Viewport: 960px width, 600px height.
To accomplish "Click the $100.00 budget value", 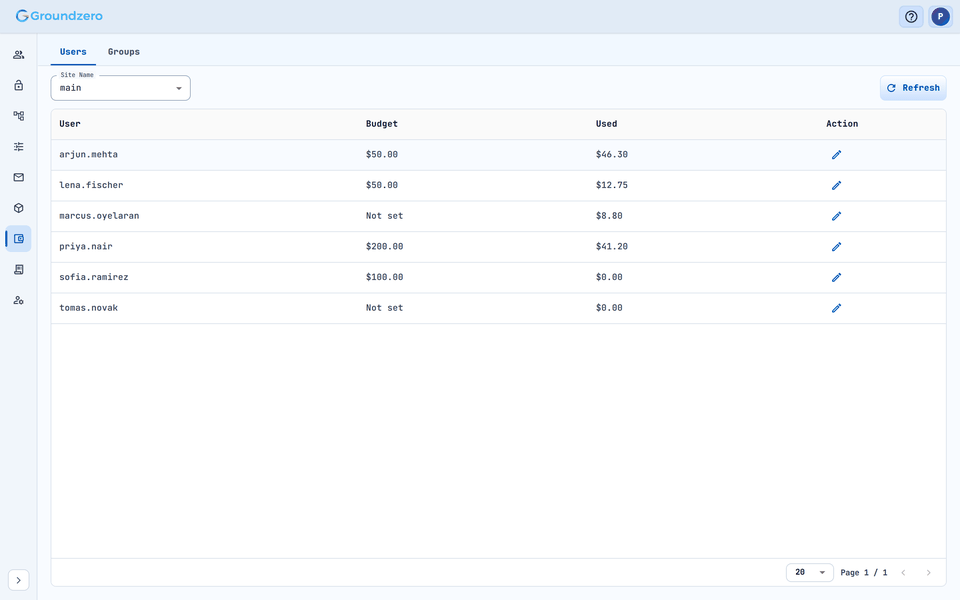I will coord(384,277).
